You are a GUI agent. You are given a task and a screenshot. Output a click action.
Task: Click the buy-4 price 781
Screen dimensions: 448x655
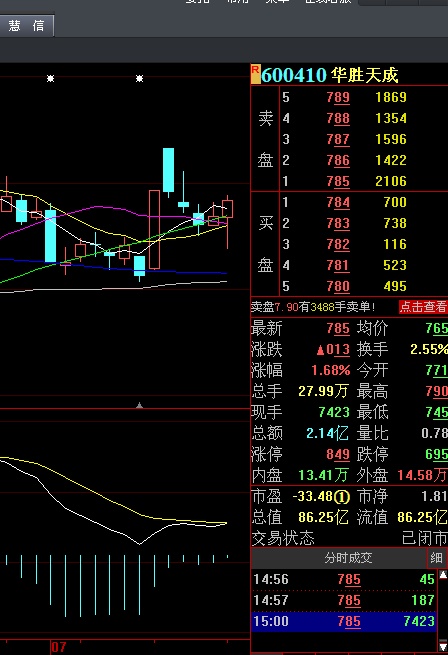point(338,265)
